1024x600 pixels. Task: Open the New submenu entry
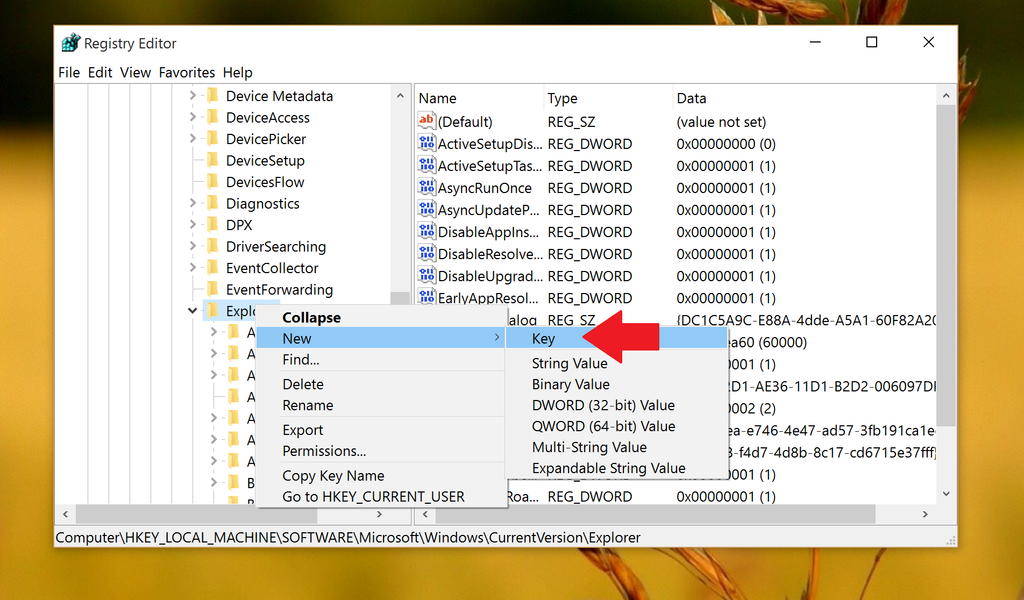[x=381, y=338]
